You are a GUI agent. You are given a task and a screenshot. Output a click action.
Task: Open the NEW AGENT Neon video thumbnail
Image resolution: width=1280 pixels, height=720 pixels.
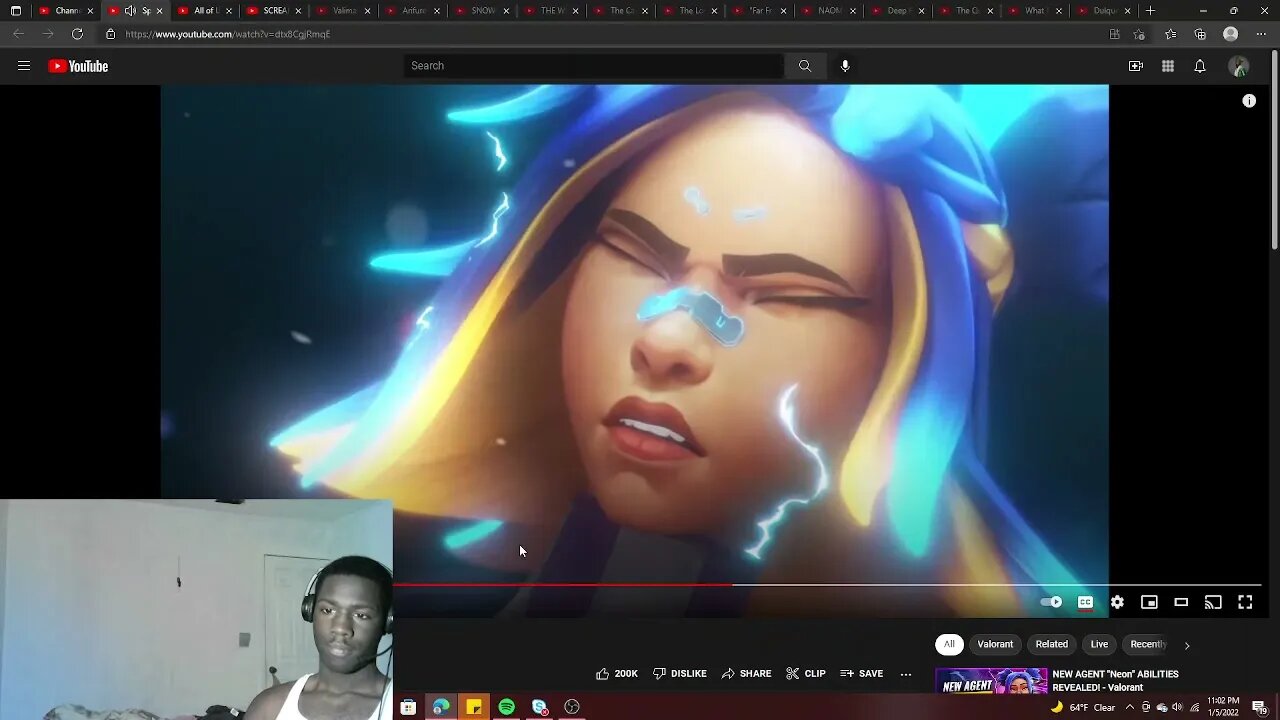coord(991,681)
